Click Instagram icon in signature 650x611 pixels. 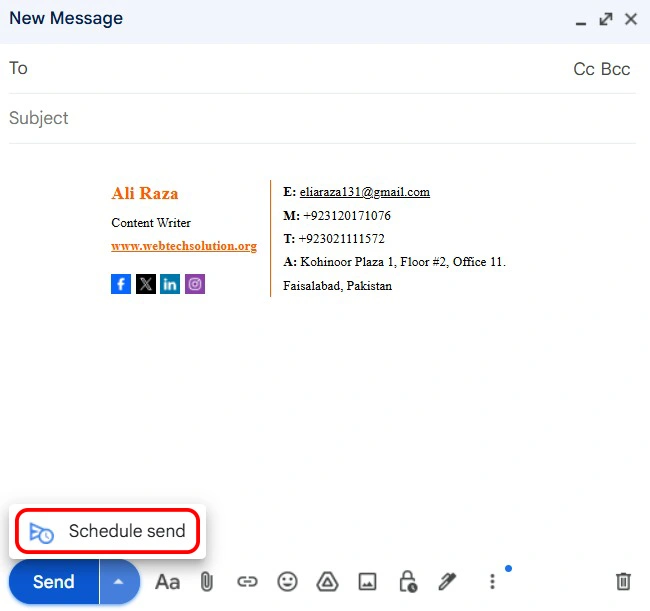[x=195, y=284]
